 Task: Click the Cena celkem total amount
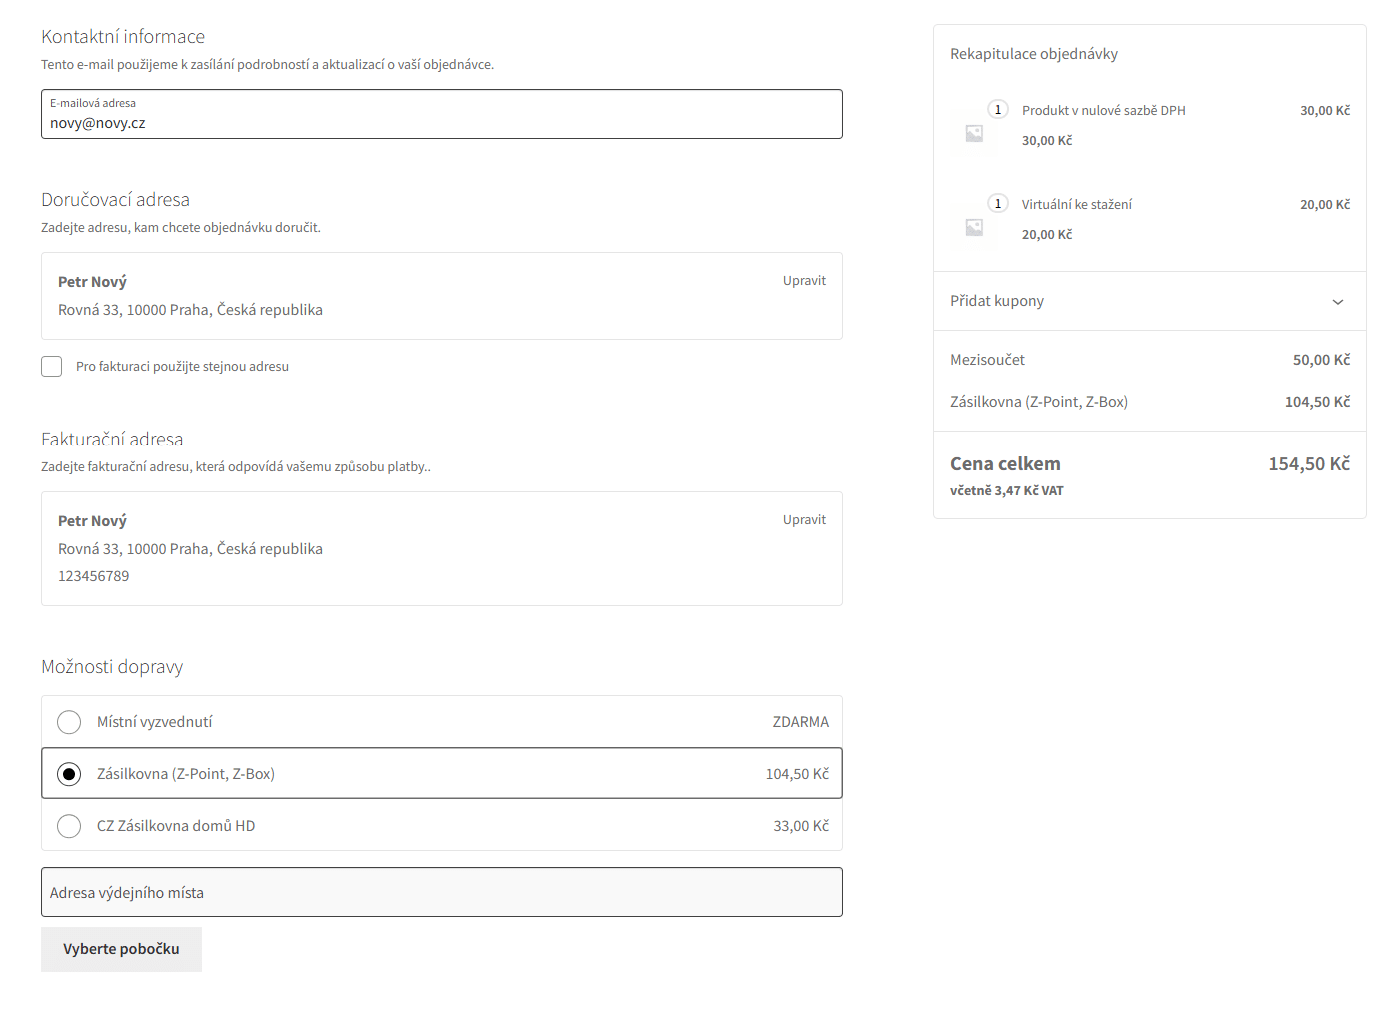(1308, 464)
